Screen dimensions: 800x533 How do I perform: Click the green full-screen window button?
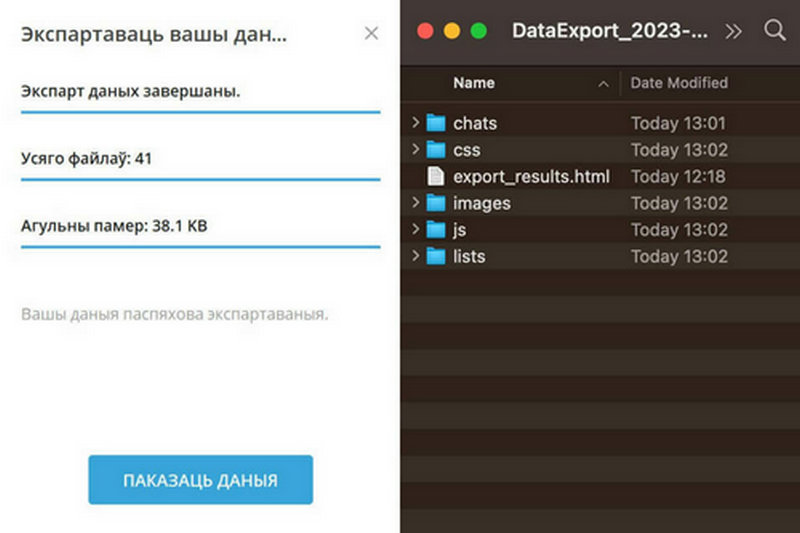479,31
